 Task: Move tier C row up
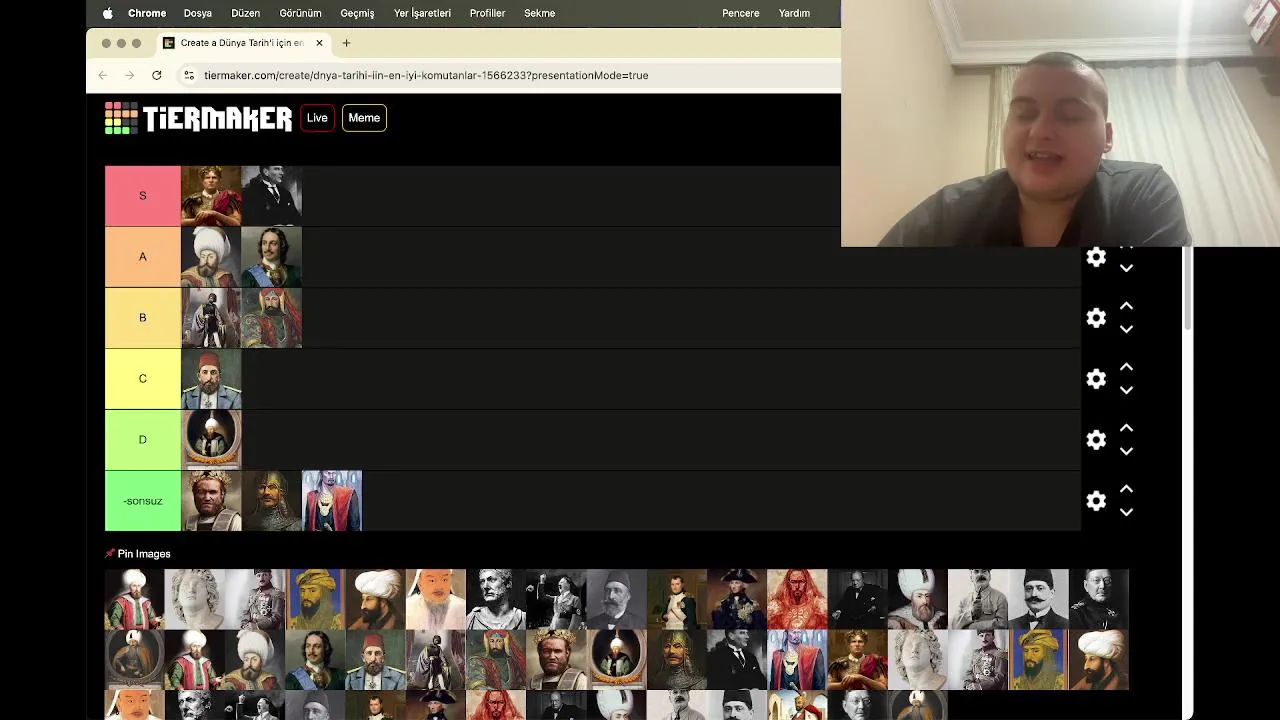[1126, 367]
